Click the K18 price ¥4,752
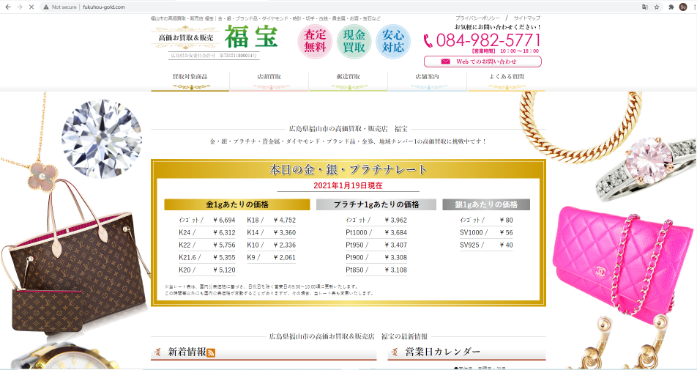697x370 pixels. coord(284,220)
